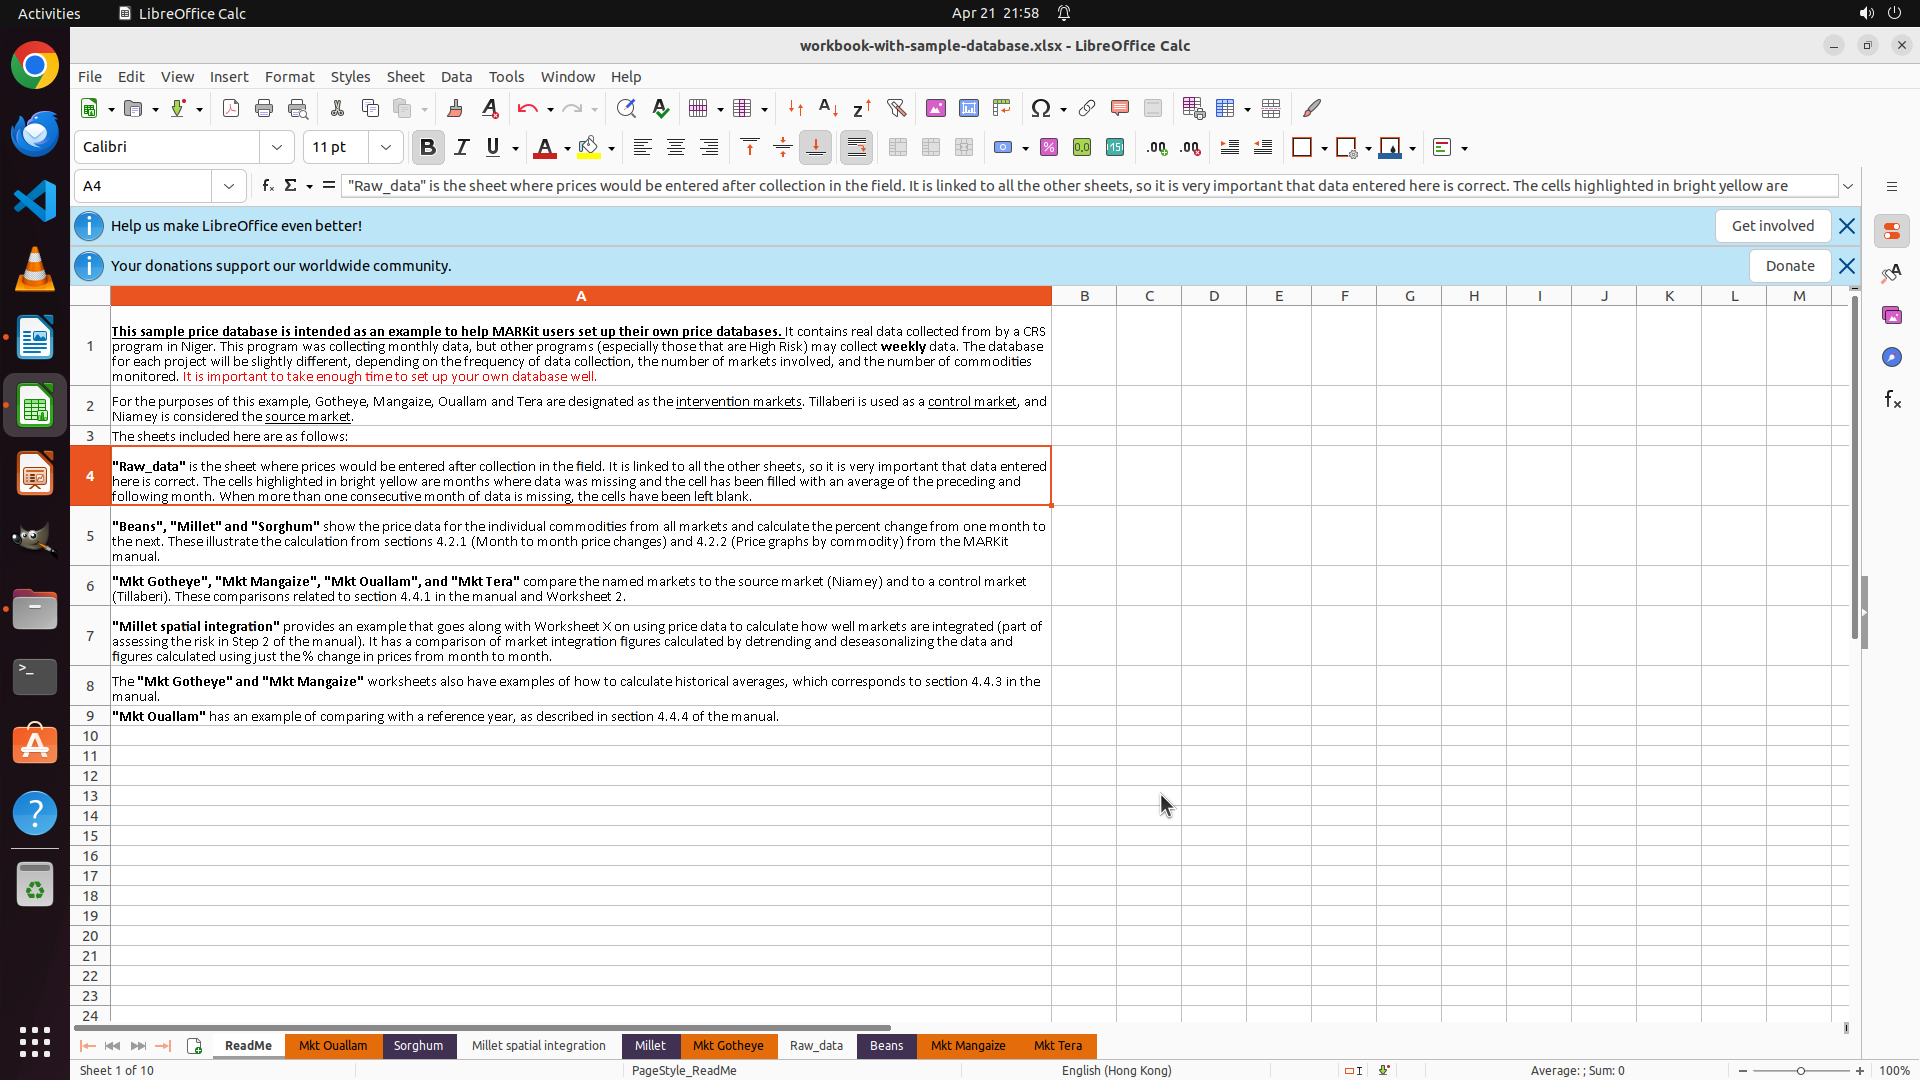
Task: Toggle Bold formatting
Action: 428,147
